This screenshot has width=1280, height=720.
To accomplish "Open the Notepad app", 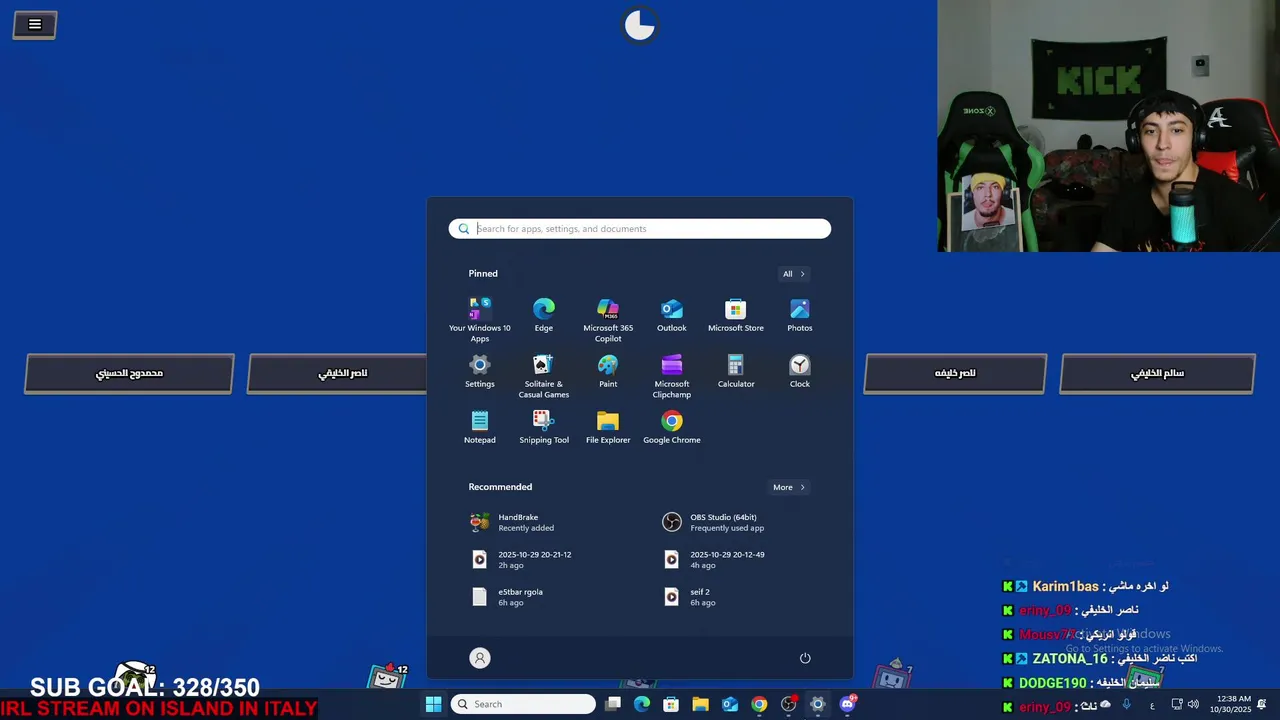I will click(480, 427).
